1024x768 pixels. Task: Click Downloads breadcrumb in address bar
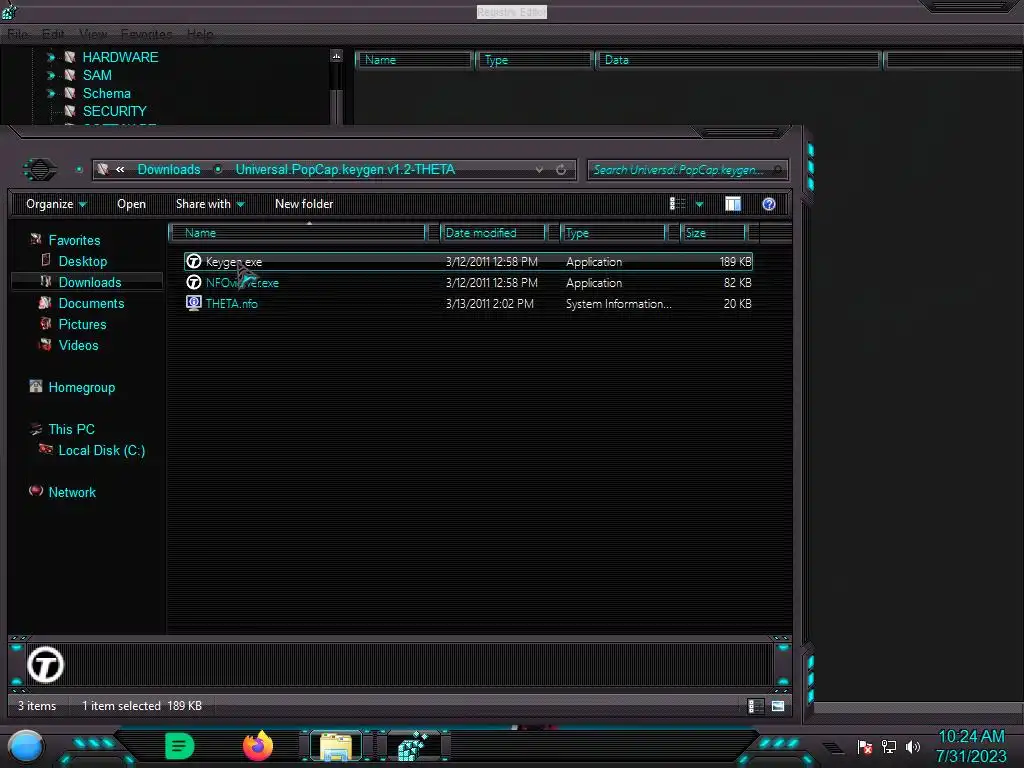(x=168, y=170)
